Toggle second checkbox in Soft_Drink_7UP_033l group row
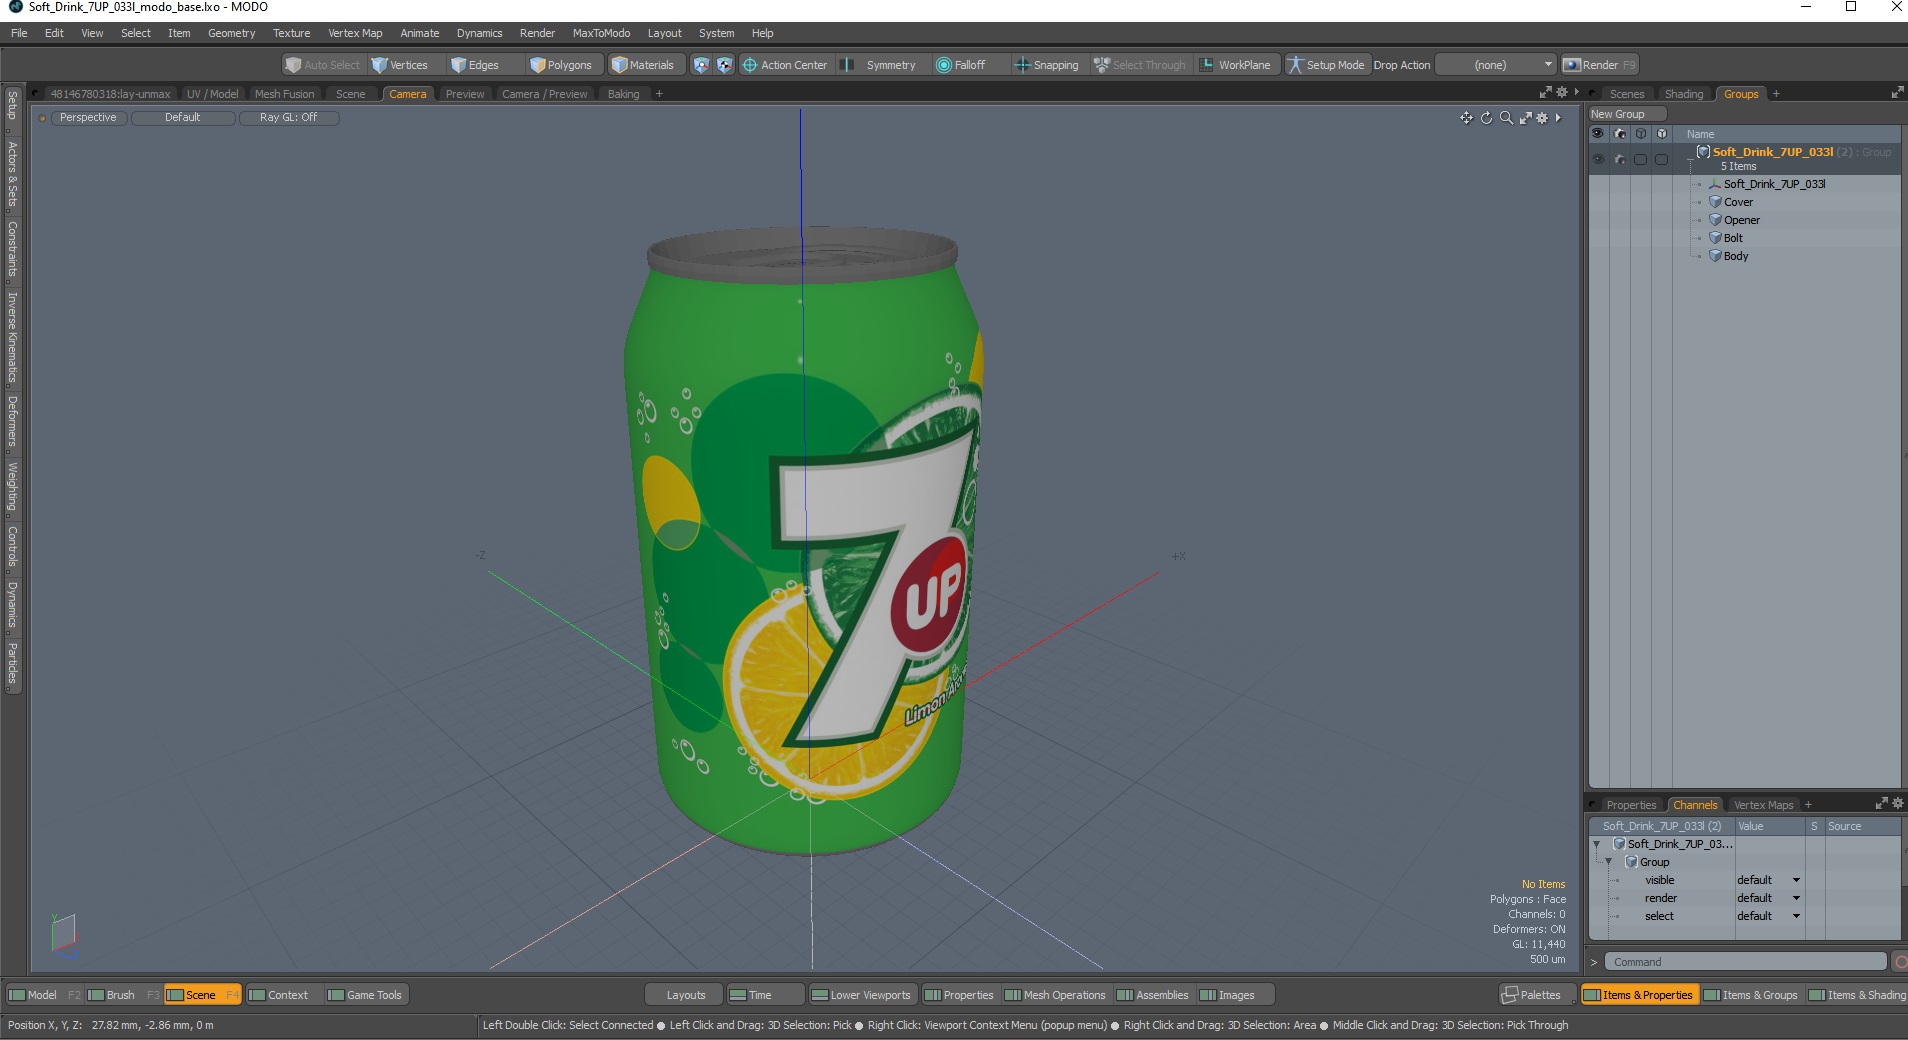Screen dimensions: 1908x1040 pyautogui.click(x=1661, y=159)
